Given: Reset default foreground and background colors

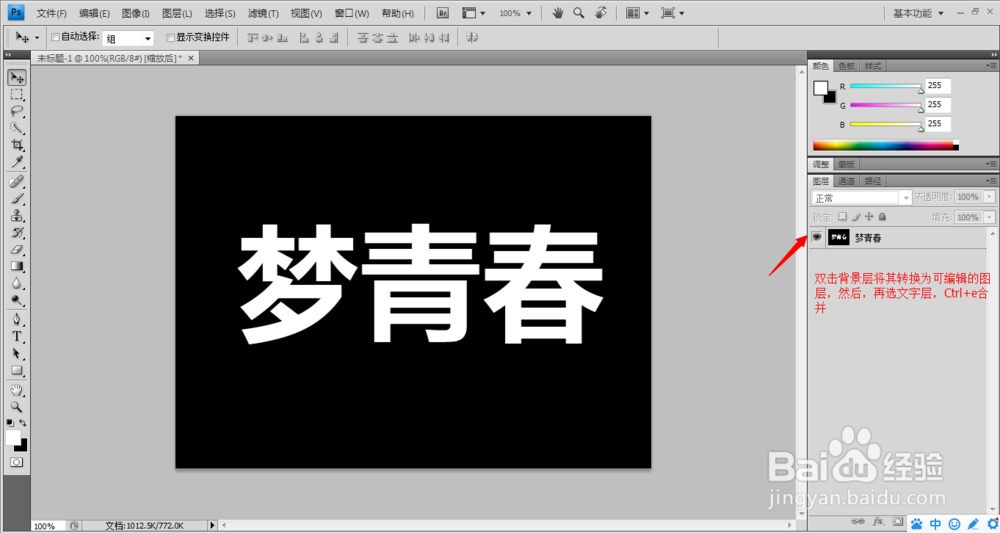Looking at the screenshot, I should tap(10, 423).
